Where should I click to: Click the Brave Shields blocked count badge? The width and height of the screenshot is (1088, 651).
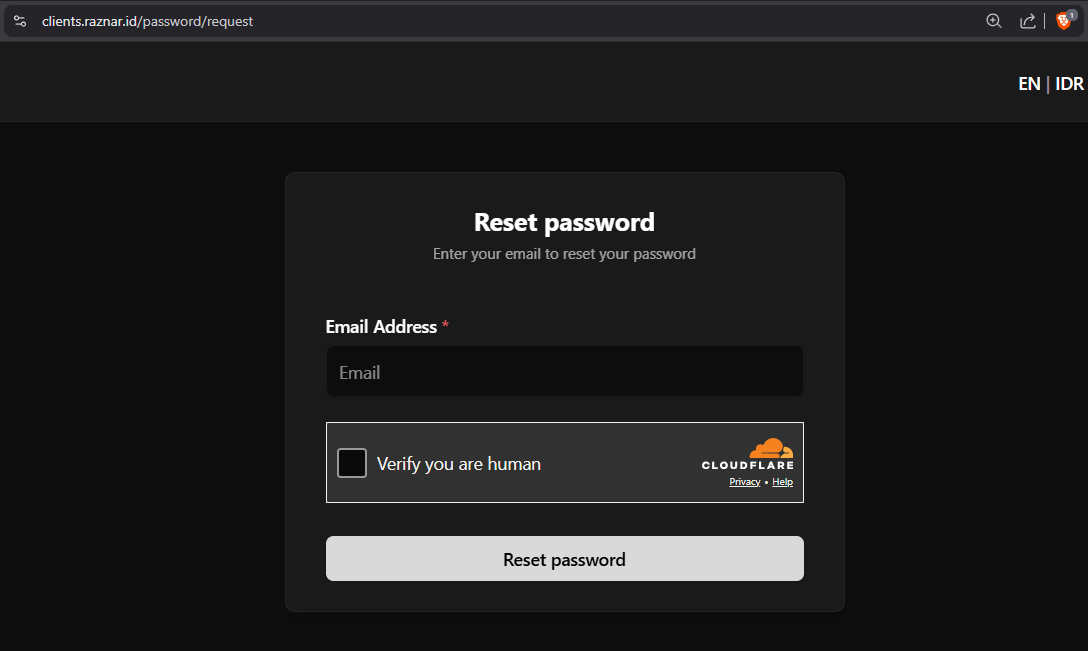1072,15
